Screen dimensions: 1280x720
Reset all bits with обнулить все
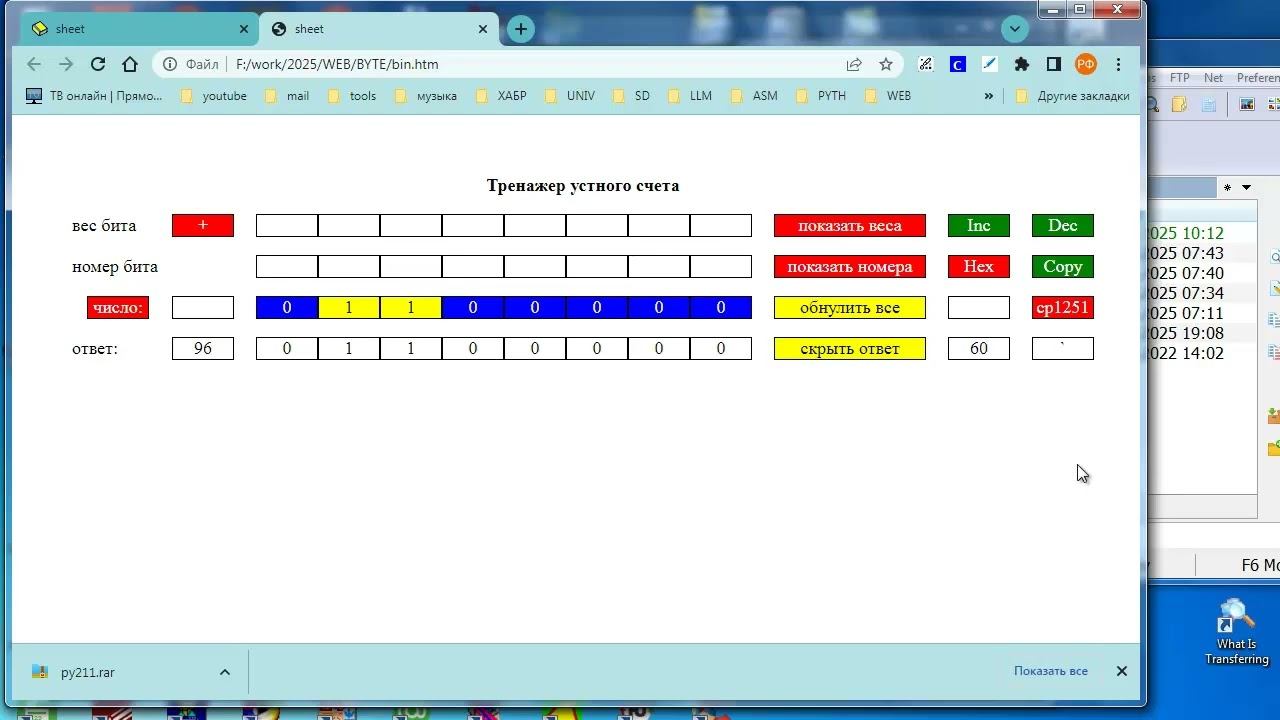coord(850,308)
